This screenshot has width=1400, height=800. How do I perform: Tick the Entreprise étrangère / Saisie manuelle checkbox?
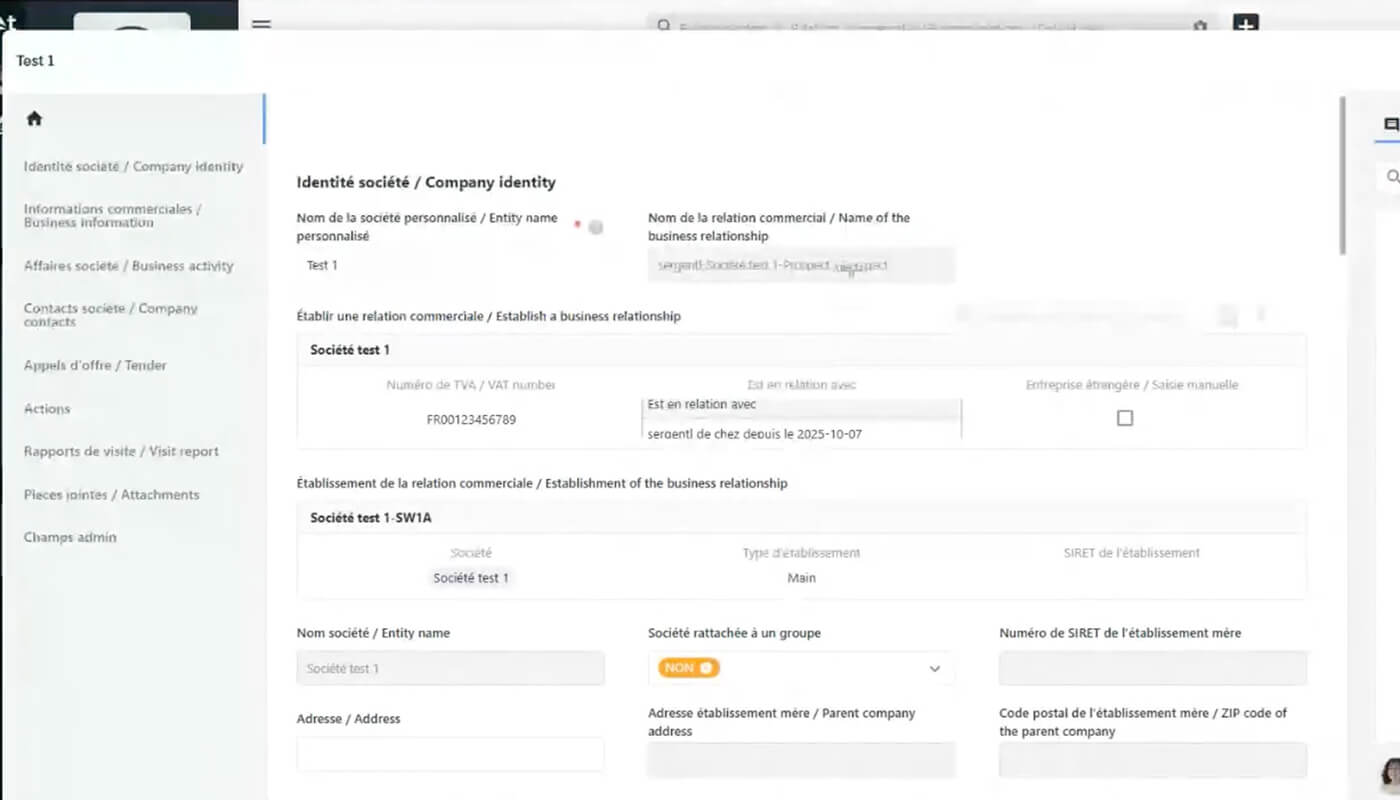(x=1125, y=418)
